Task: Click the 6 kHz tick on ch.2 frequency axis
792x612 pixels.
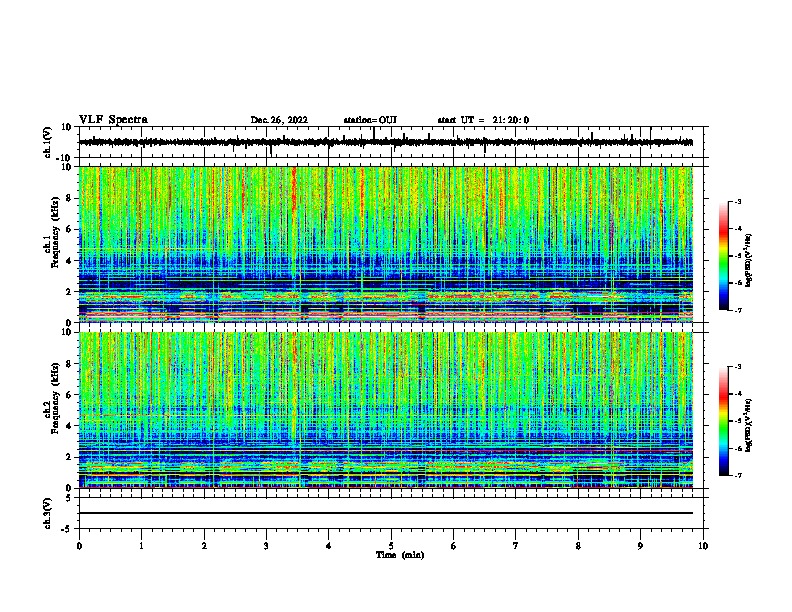Action: click(69, 395)
